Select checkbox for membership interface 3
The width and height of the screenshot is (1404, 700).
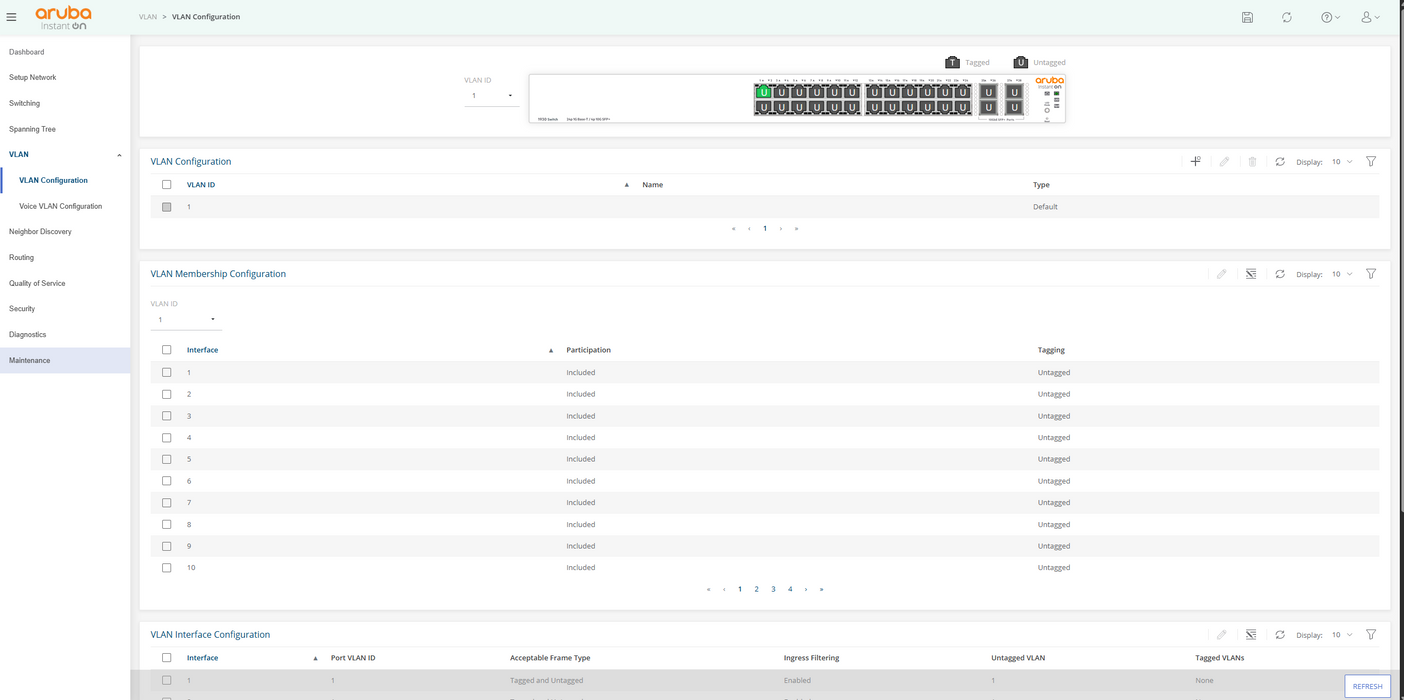click(x=166, y=416)
